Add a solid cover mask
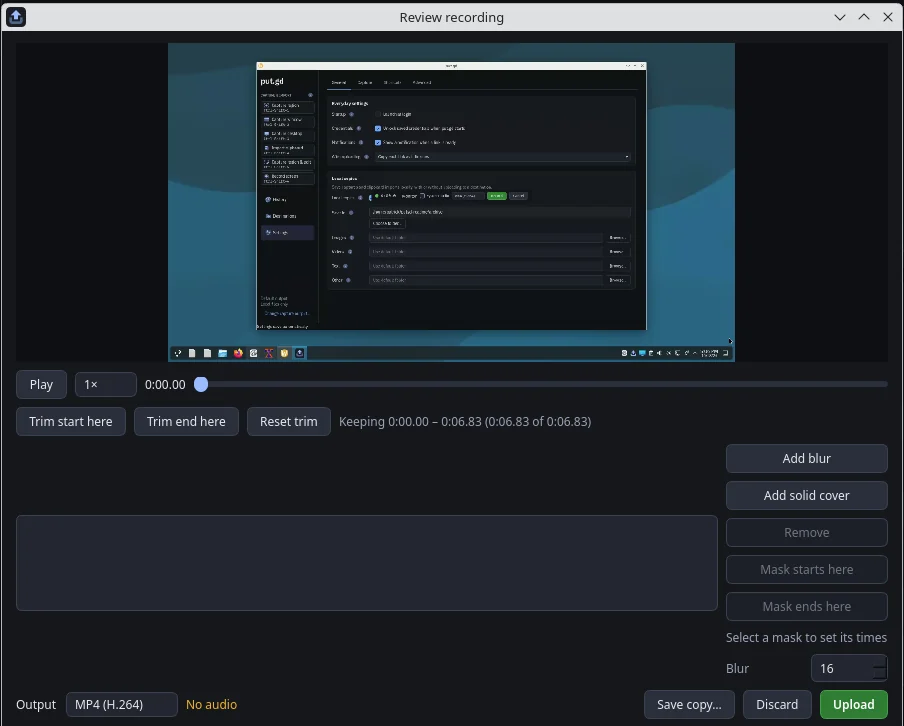The width and height of the screenshot is (904, 726). pyautogui.click(x=807, y=495)
